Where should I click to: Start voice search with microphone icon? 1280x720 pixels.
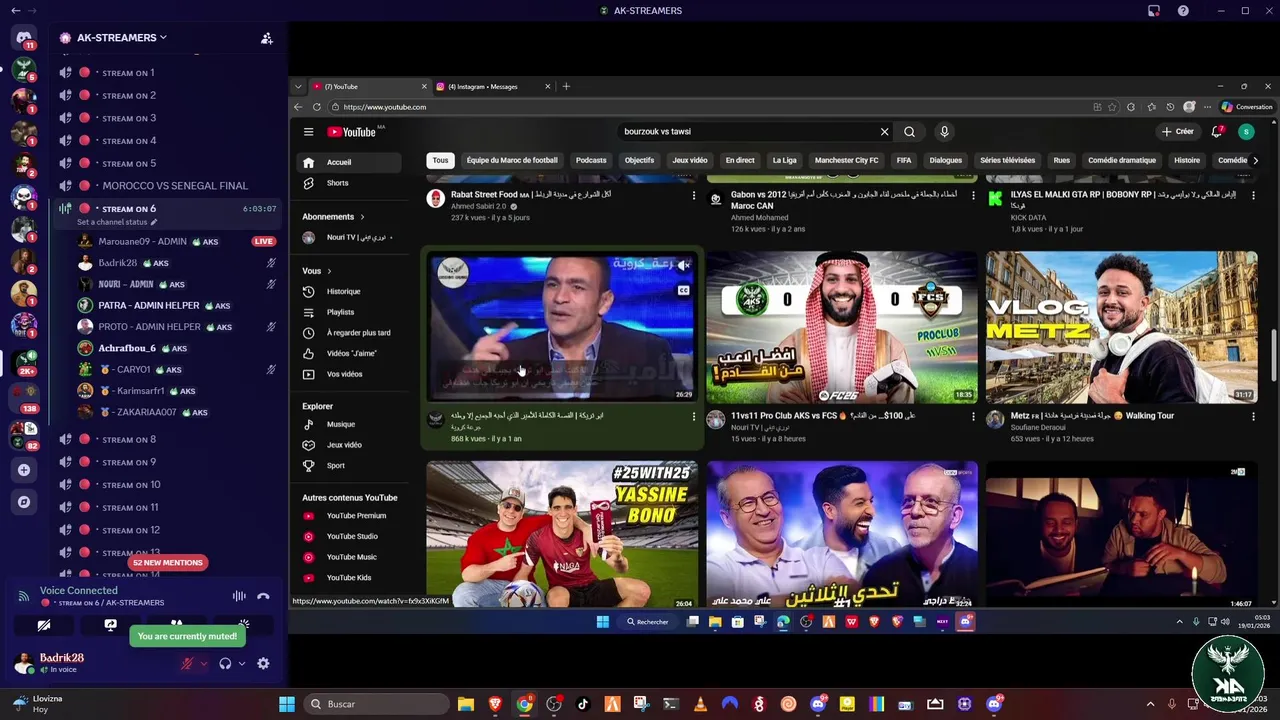click(944, 132)
